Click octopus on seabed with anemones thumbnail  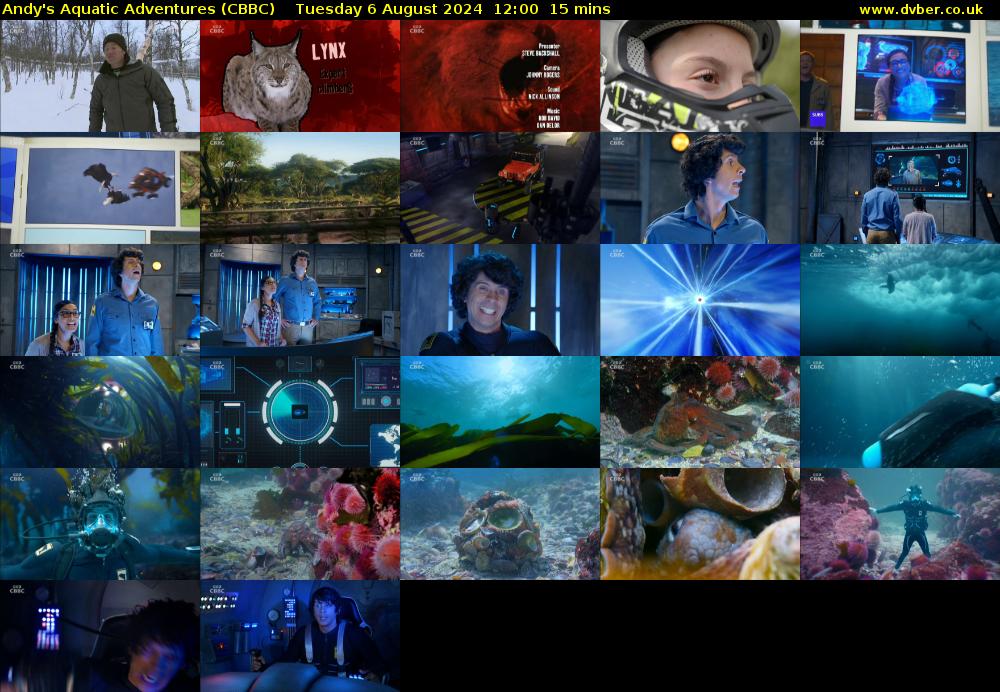coord(700,412)
